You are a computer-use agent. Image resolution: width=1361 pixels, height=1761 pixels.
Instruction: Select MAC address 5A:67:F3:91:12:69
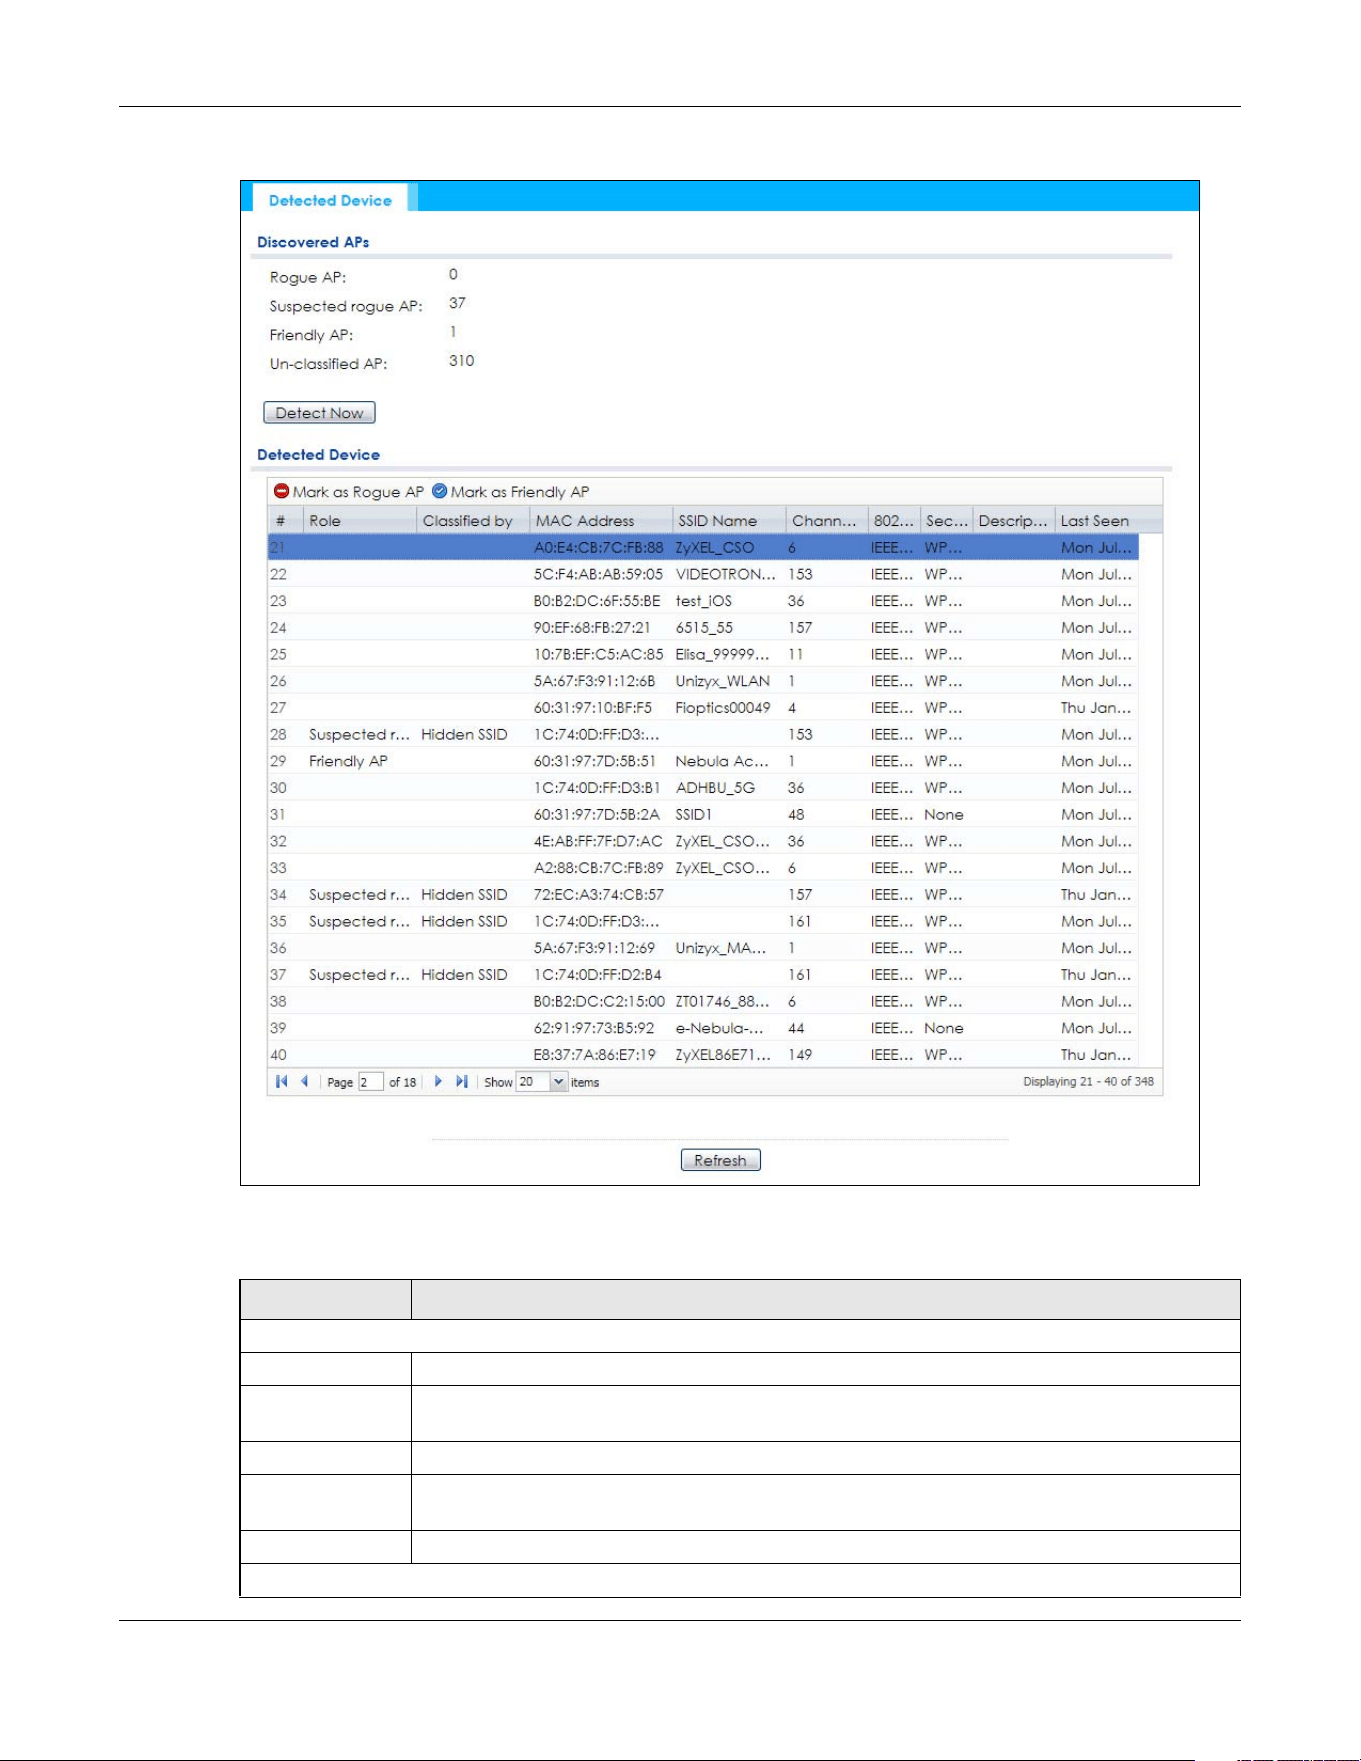594,948
